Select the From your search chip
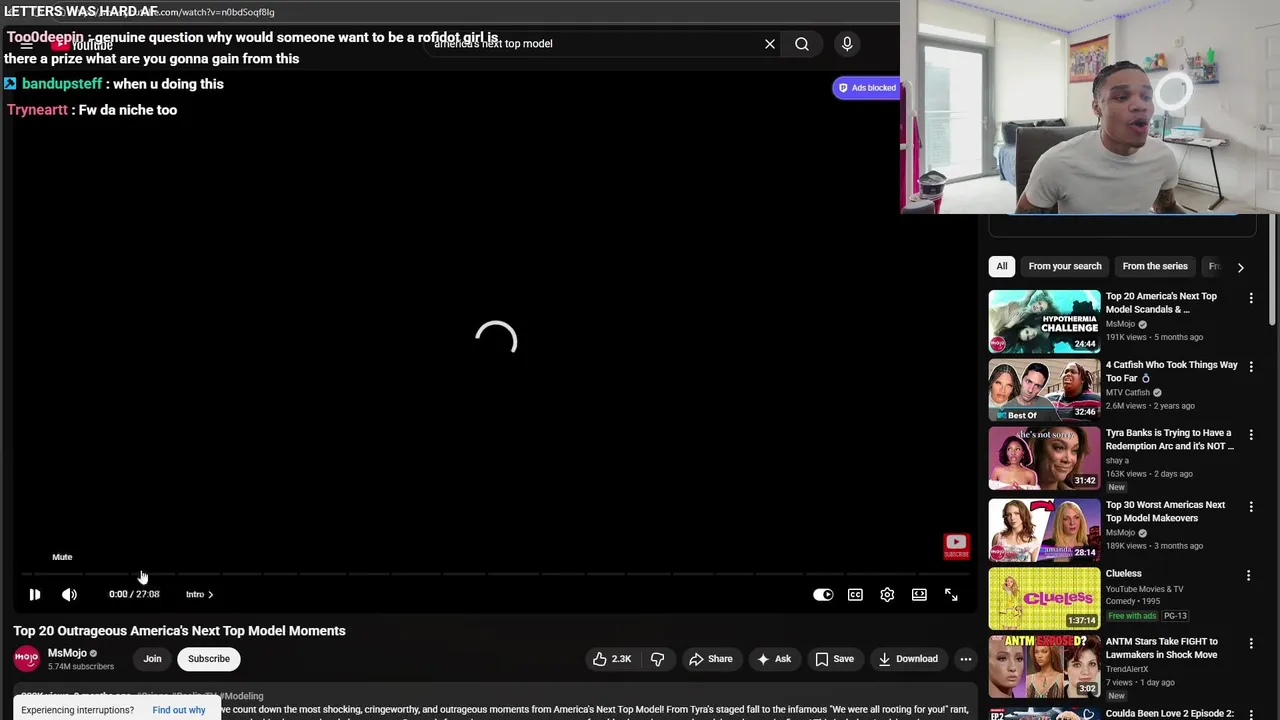 (1064, 266)
